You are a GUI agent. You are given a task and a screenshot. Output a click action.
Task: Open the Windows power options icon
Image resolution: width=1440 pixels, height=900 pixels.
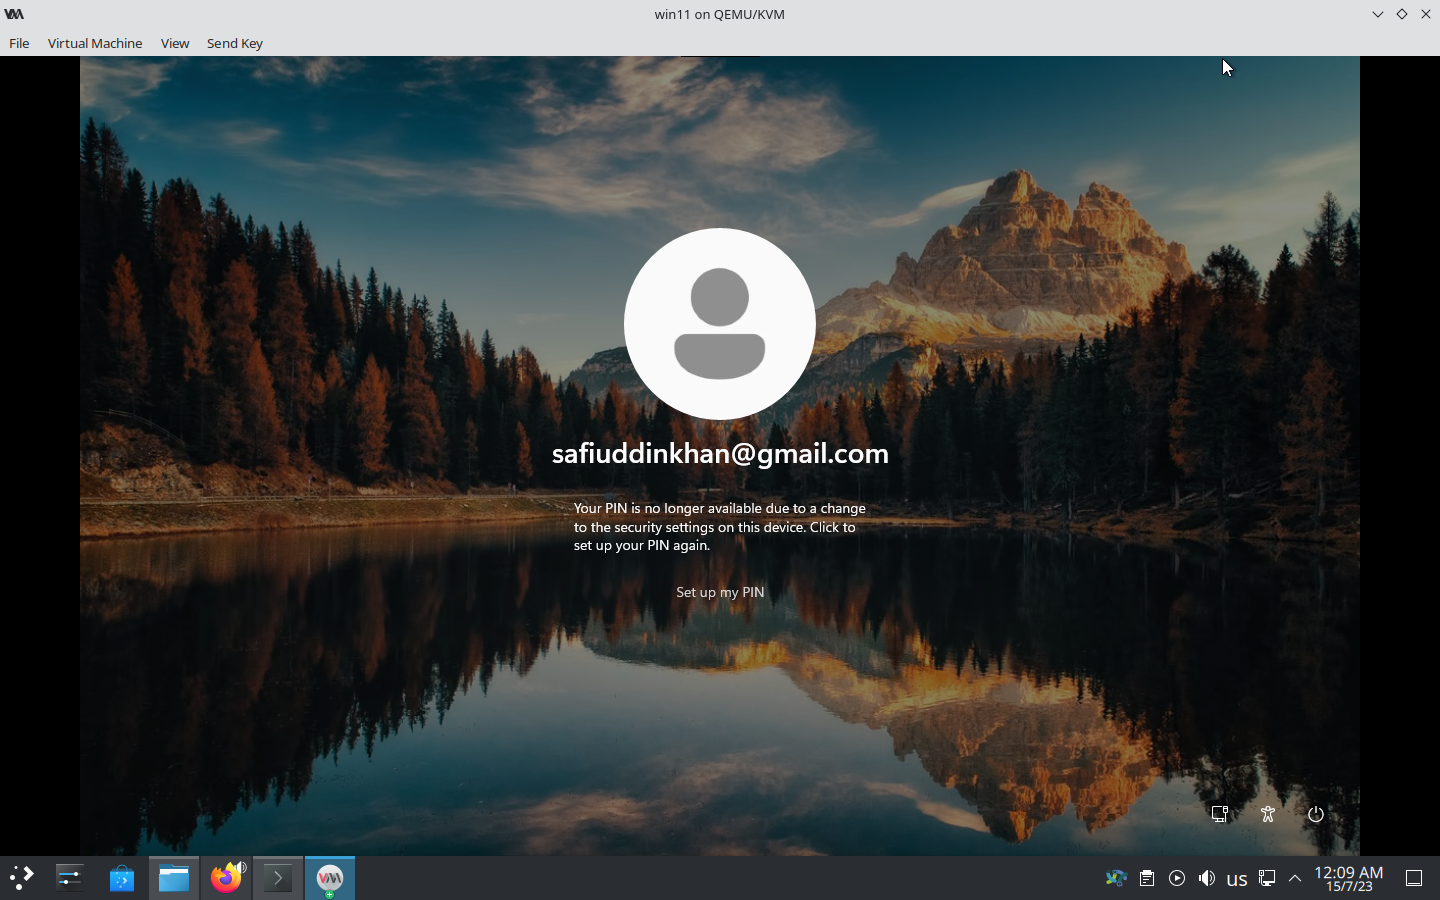(x=1316, y=814)
